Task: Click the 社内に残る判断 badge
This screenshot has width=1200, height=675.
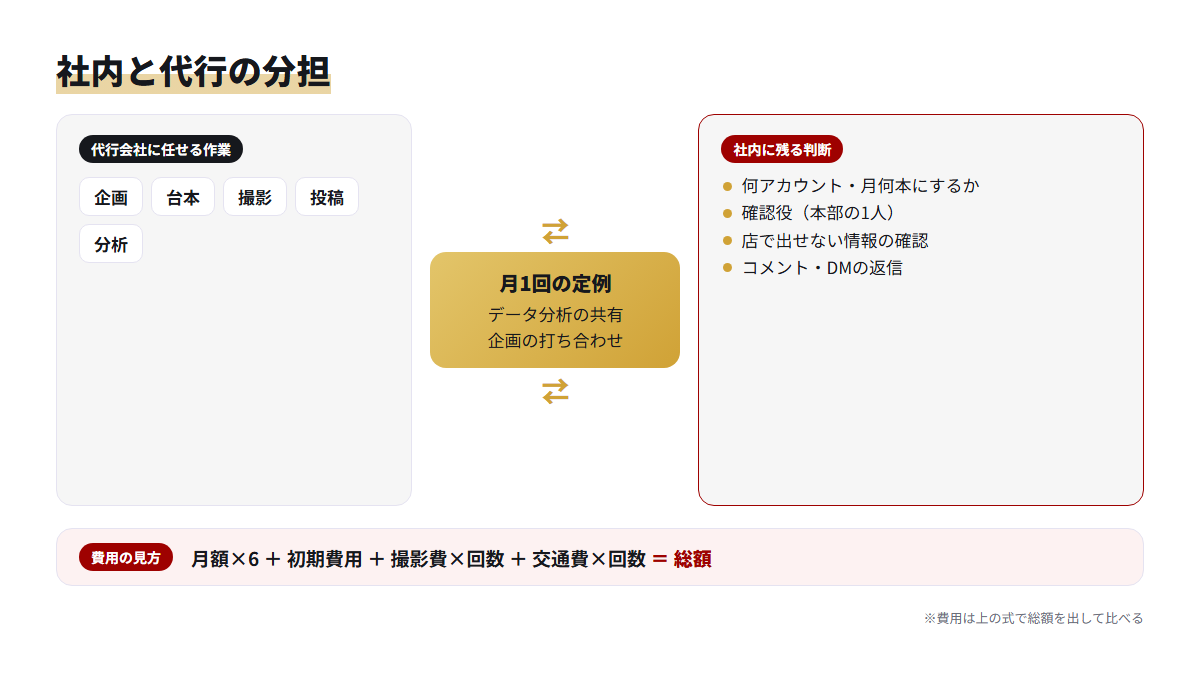Action: pos(782,149)
